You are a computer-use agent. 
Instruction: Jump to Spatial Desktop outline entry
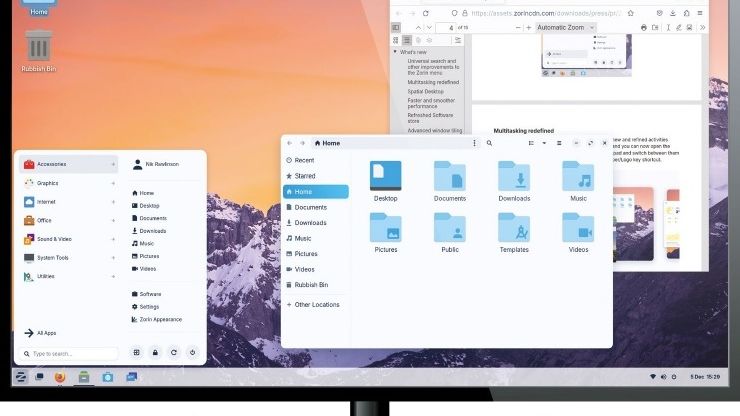tap(425, 92)
